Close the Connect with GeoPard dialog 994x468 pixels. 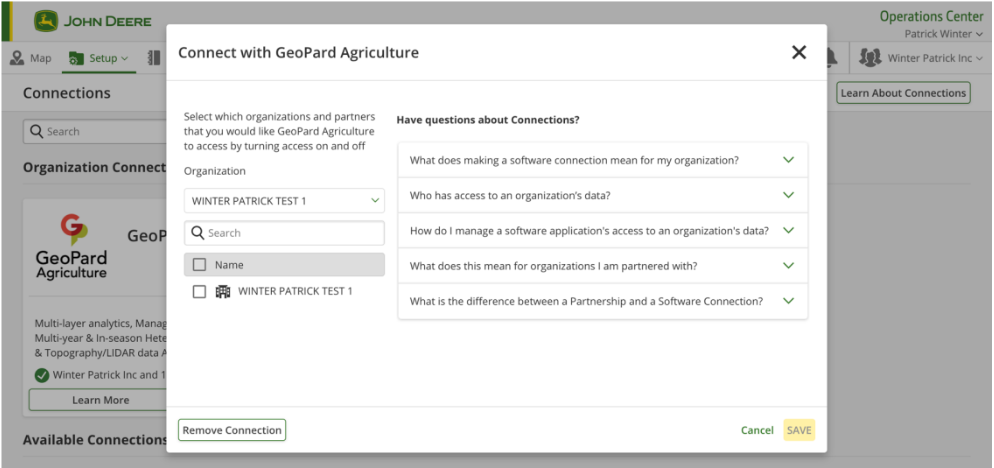799,53
